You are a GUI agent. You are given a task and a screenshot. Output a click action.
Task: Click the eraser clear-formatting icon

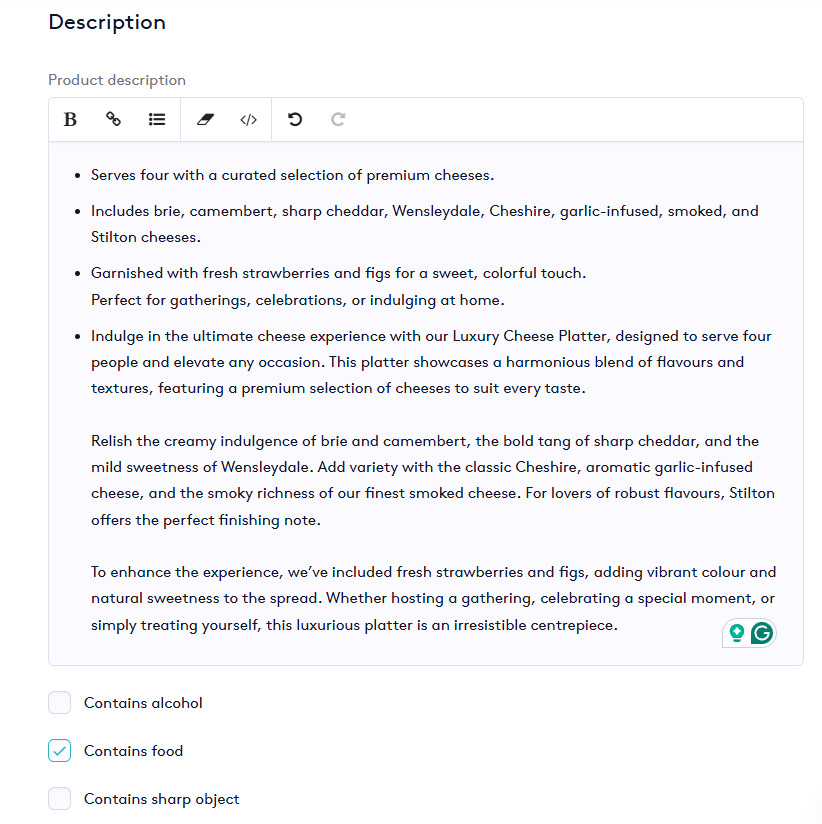(206, 120)
